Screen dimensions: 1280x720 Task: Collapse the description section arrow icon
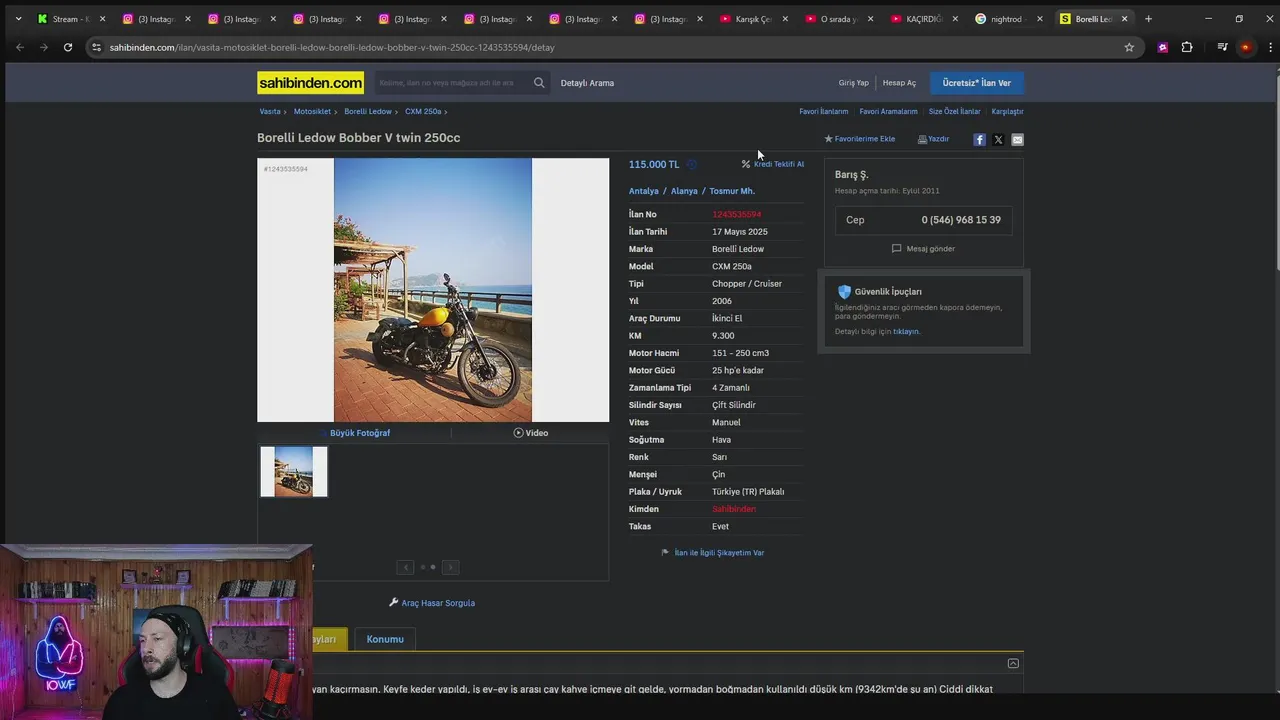(x=1013, y=663)
